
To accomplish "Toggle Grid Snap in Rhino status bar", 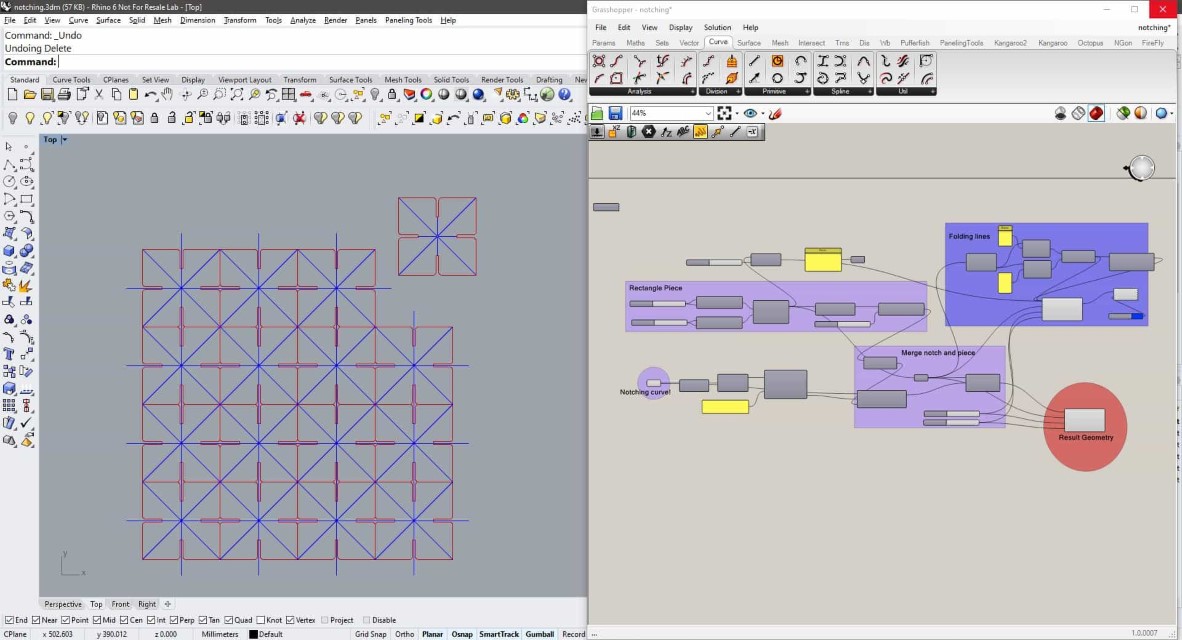I will coord(370,634).
